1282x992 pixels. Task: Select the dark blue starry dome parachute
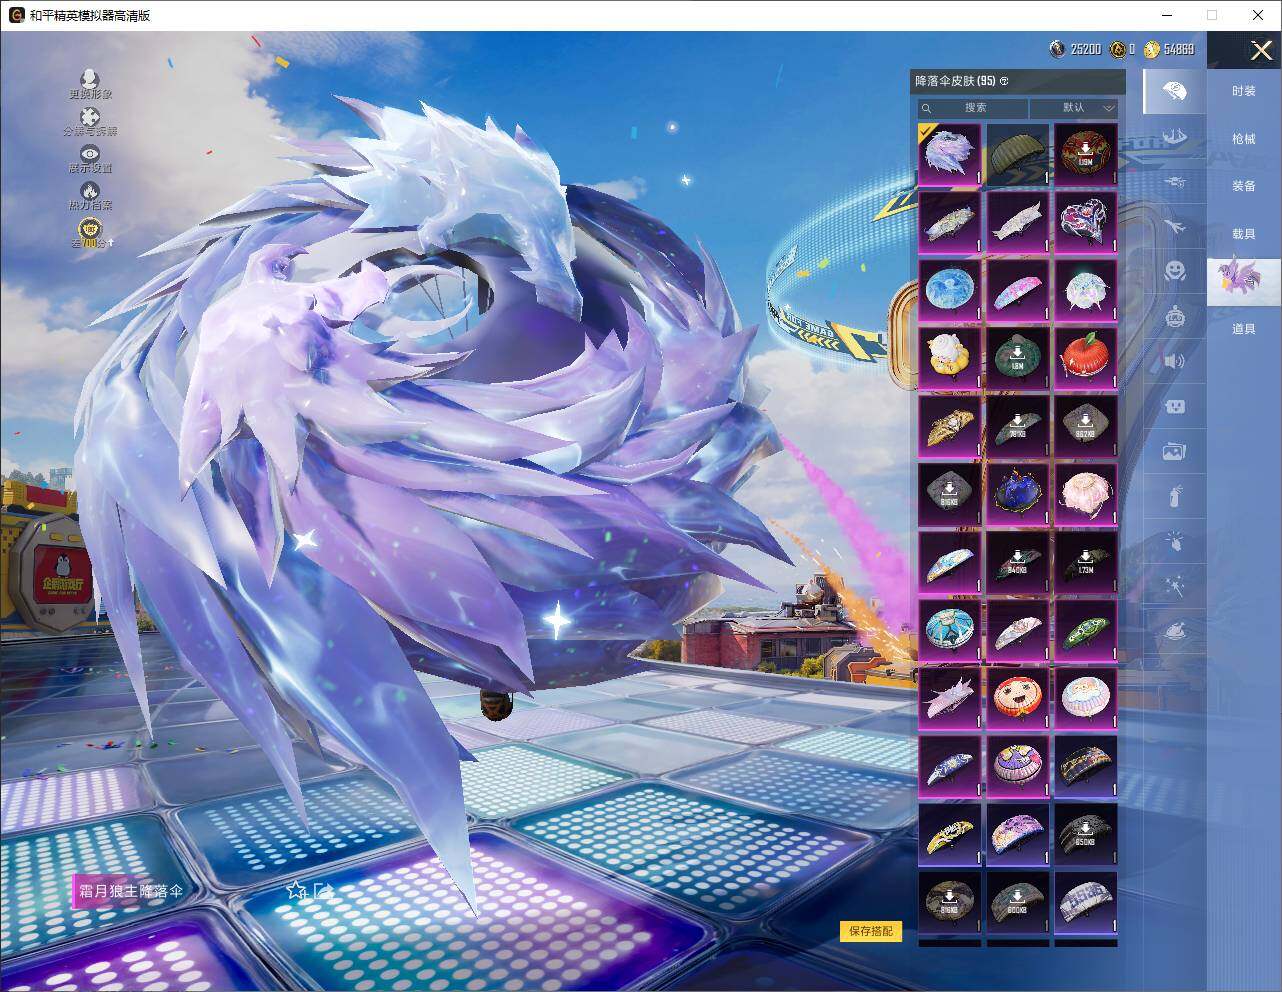point(1018,495)
